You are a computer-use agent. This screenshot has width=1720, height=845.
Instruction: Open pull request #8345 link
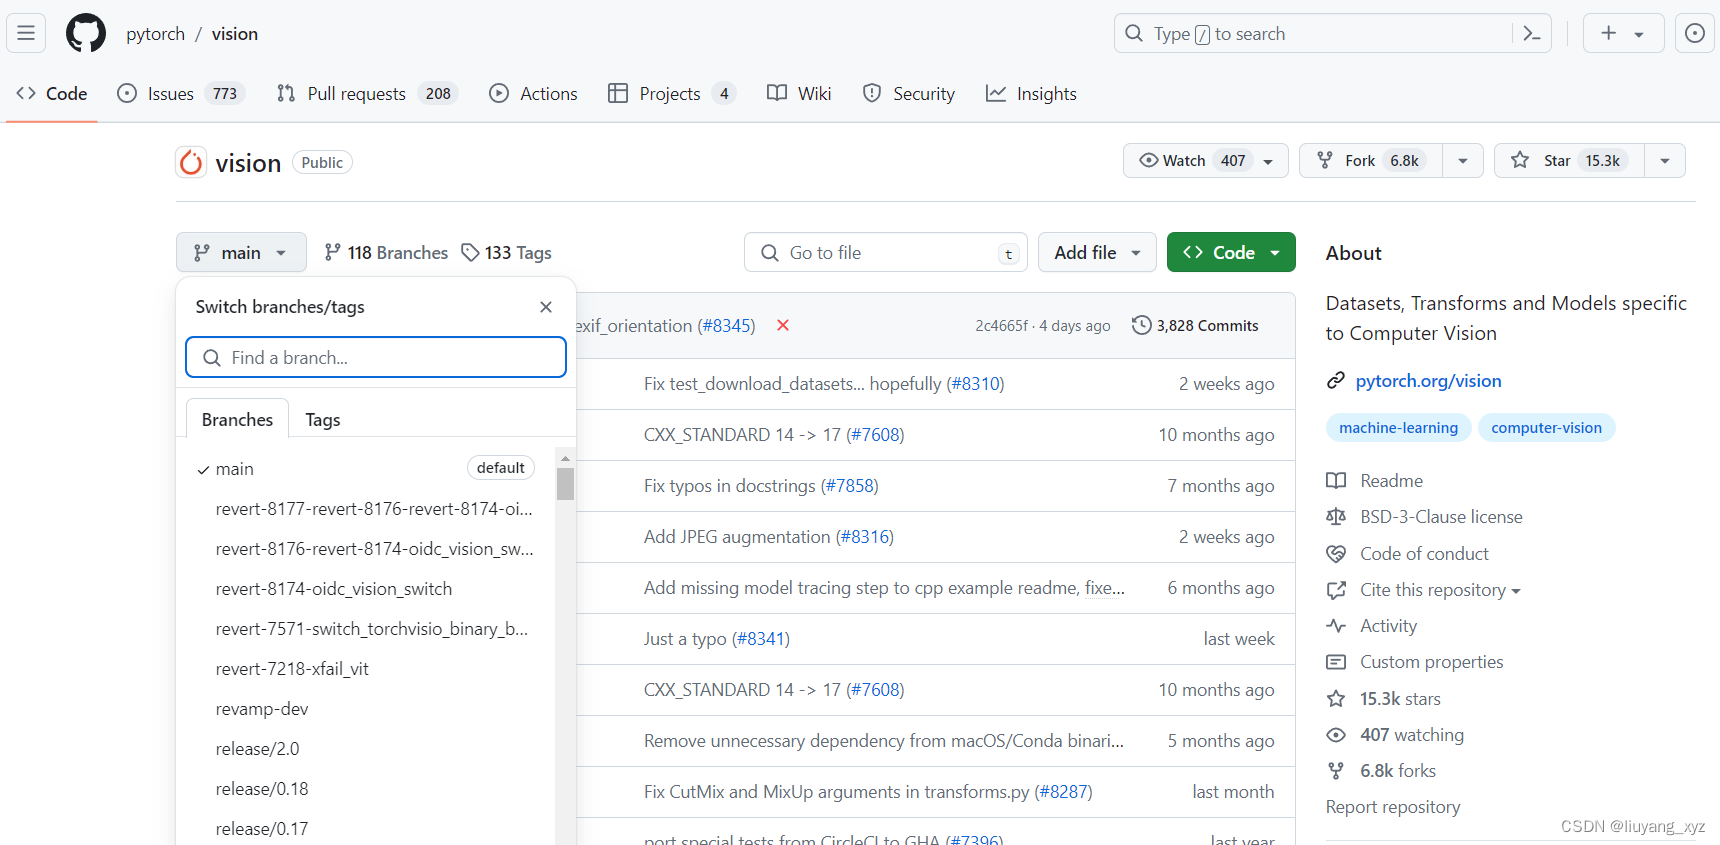pyautogui.click(x=726, y=325)
